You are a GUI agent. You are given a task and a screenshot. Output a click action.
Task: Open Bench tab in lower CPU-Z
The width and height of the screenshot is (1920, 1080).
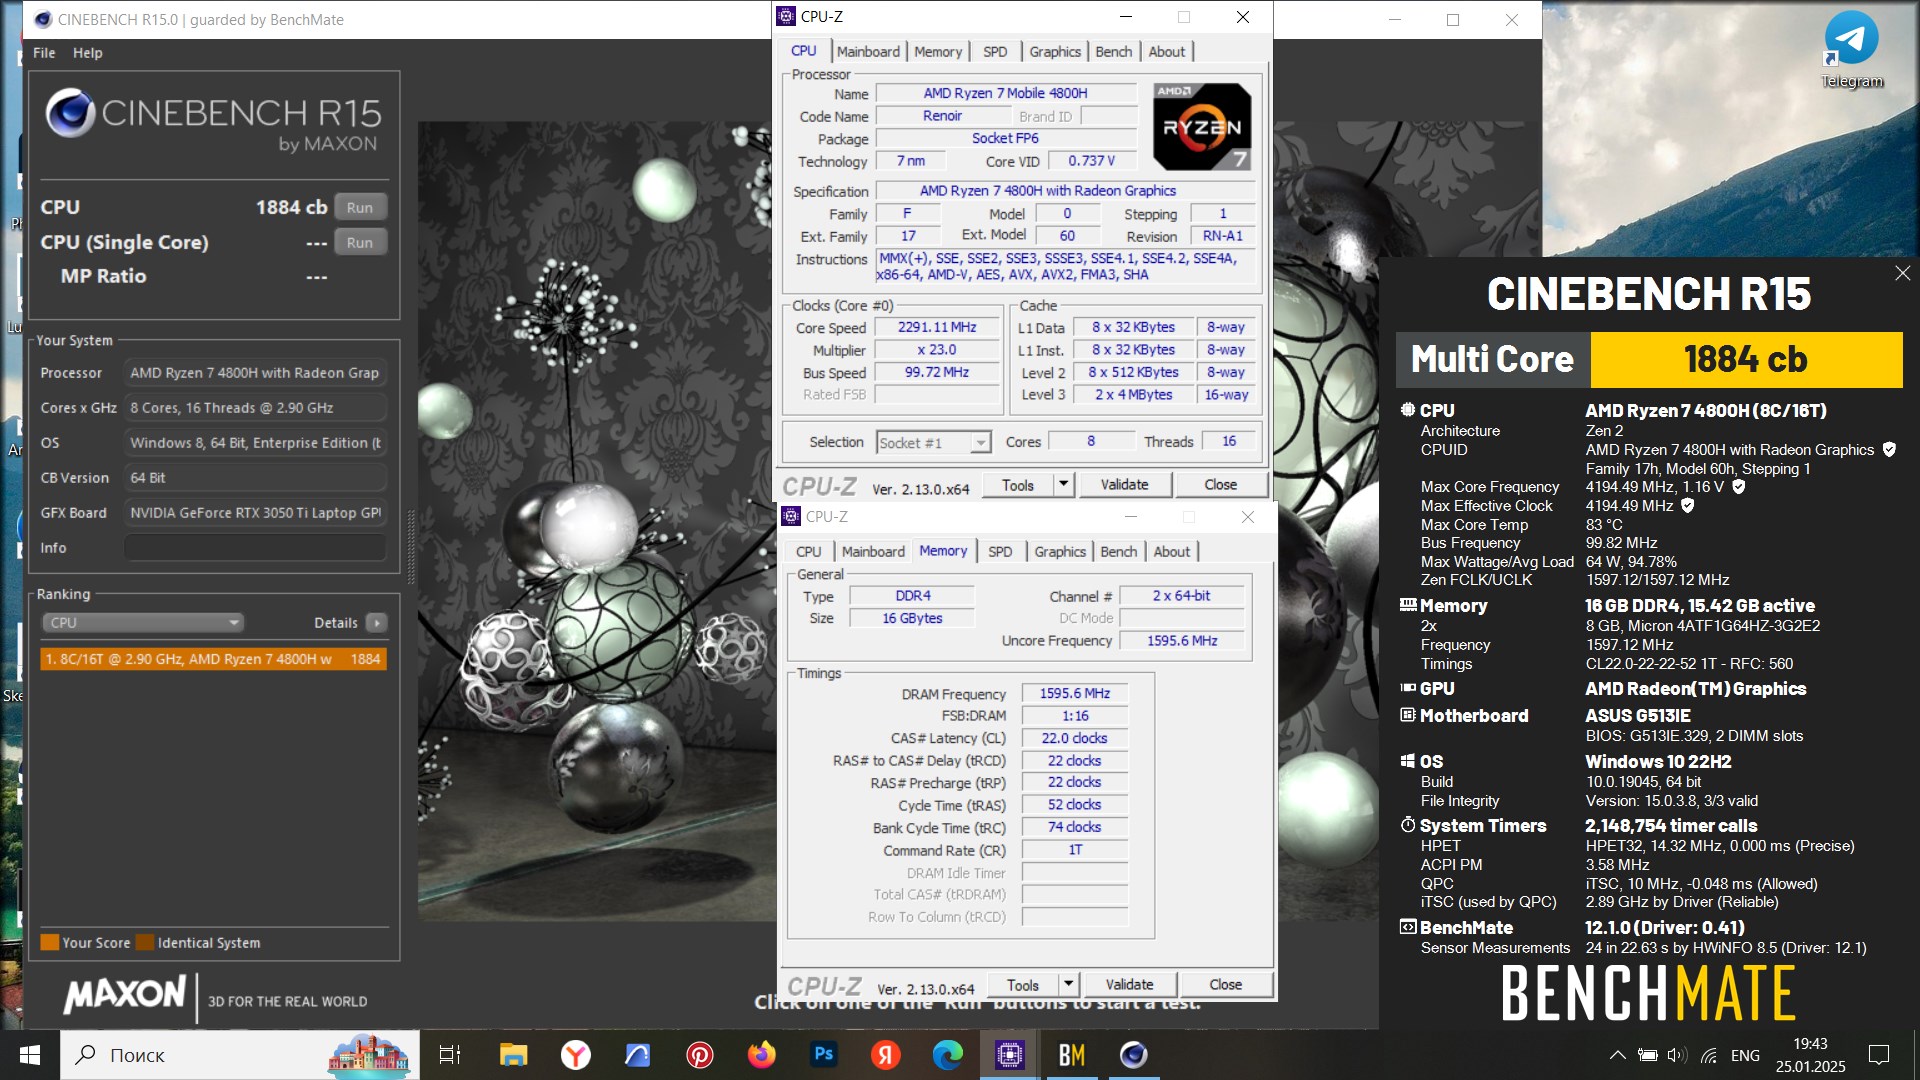click(x=1119, y=551)
